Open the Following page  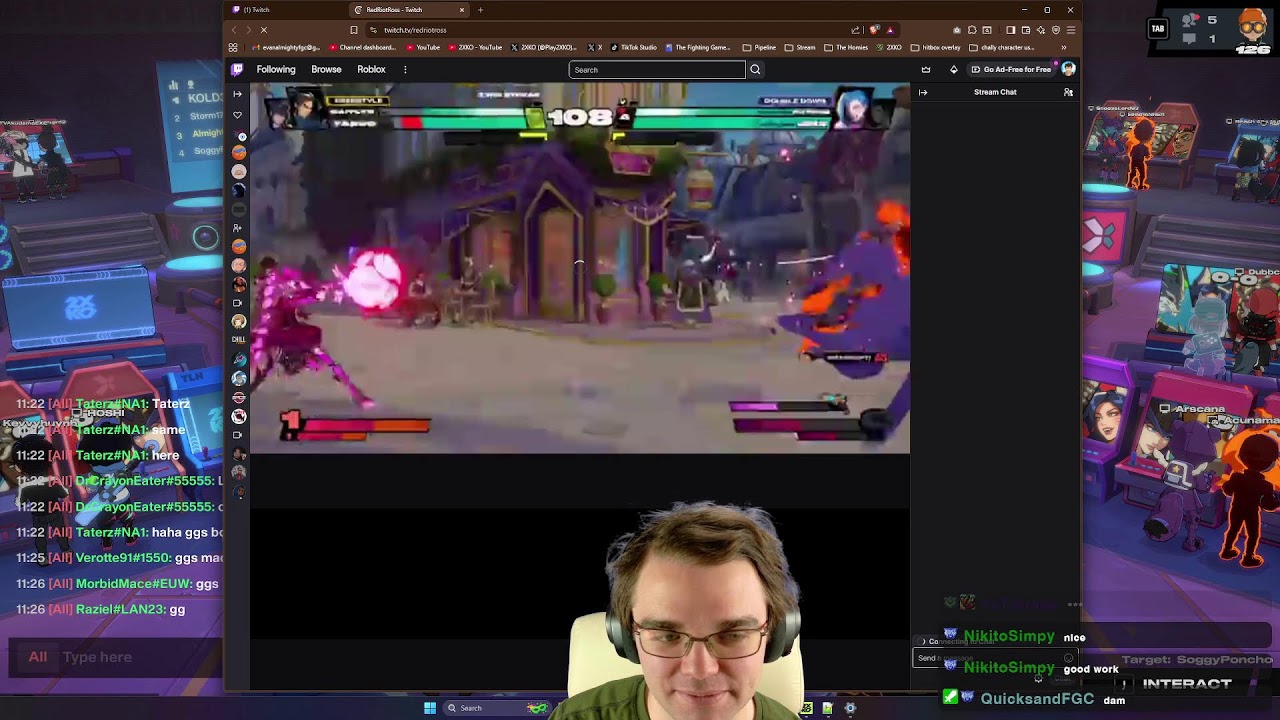[276, 70]
